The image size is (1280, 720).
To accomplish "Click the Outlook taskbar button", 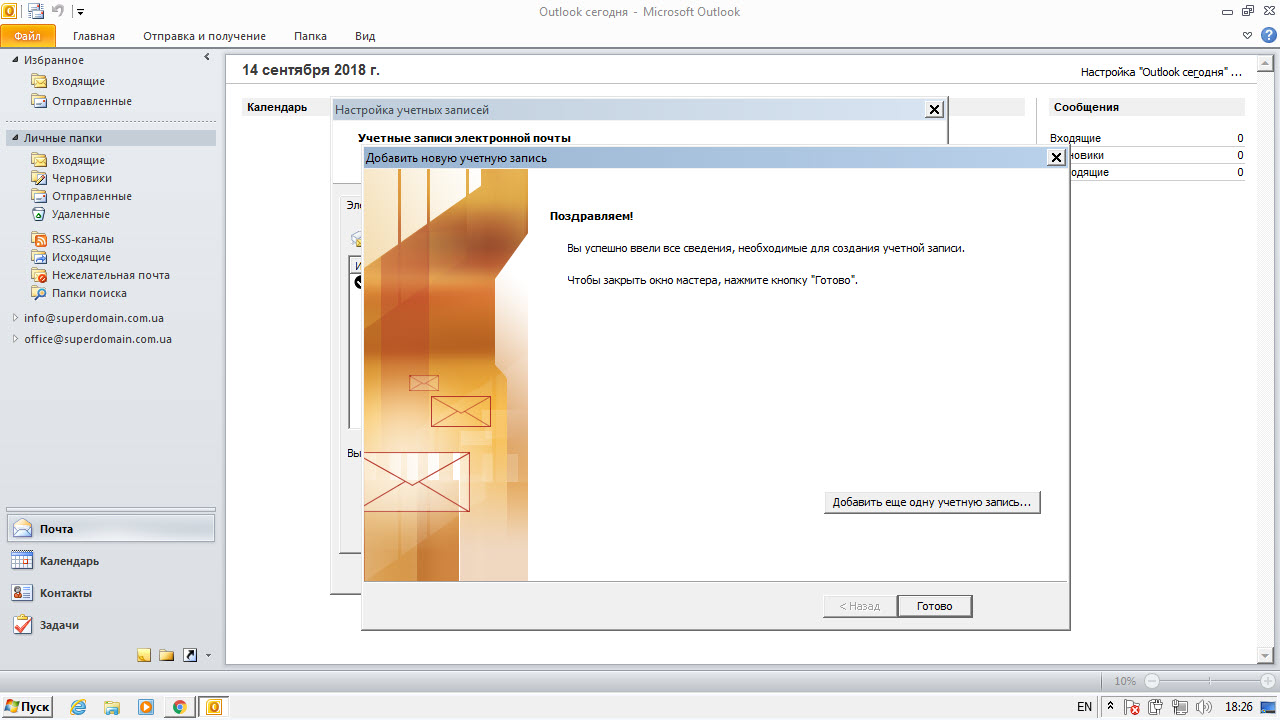I will coord(213,707).
